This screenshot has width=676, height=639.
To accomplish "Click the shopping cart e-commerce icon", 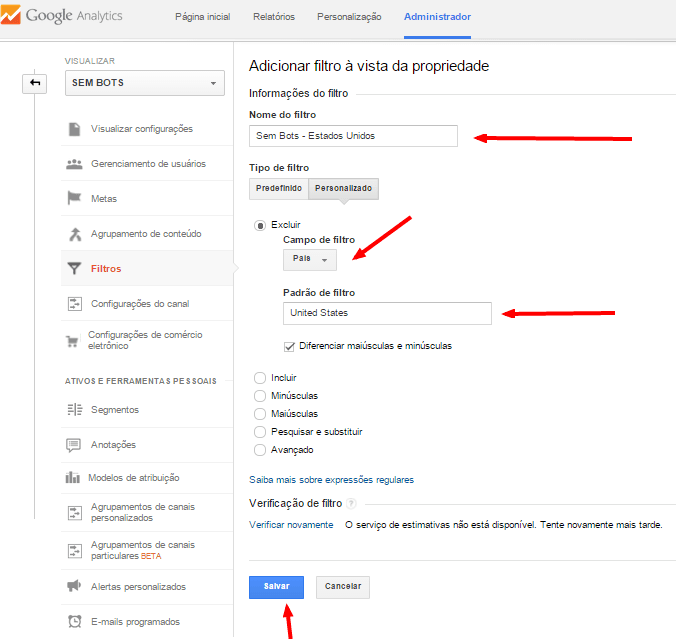I will pyautogui.click(x=73, y=340).
